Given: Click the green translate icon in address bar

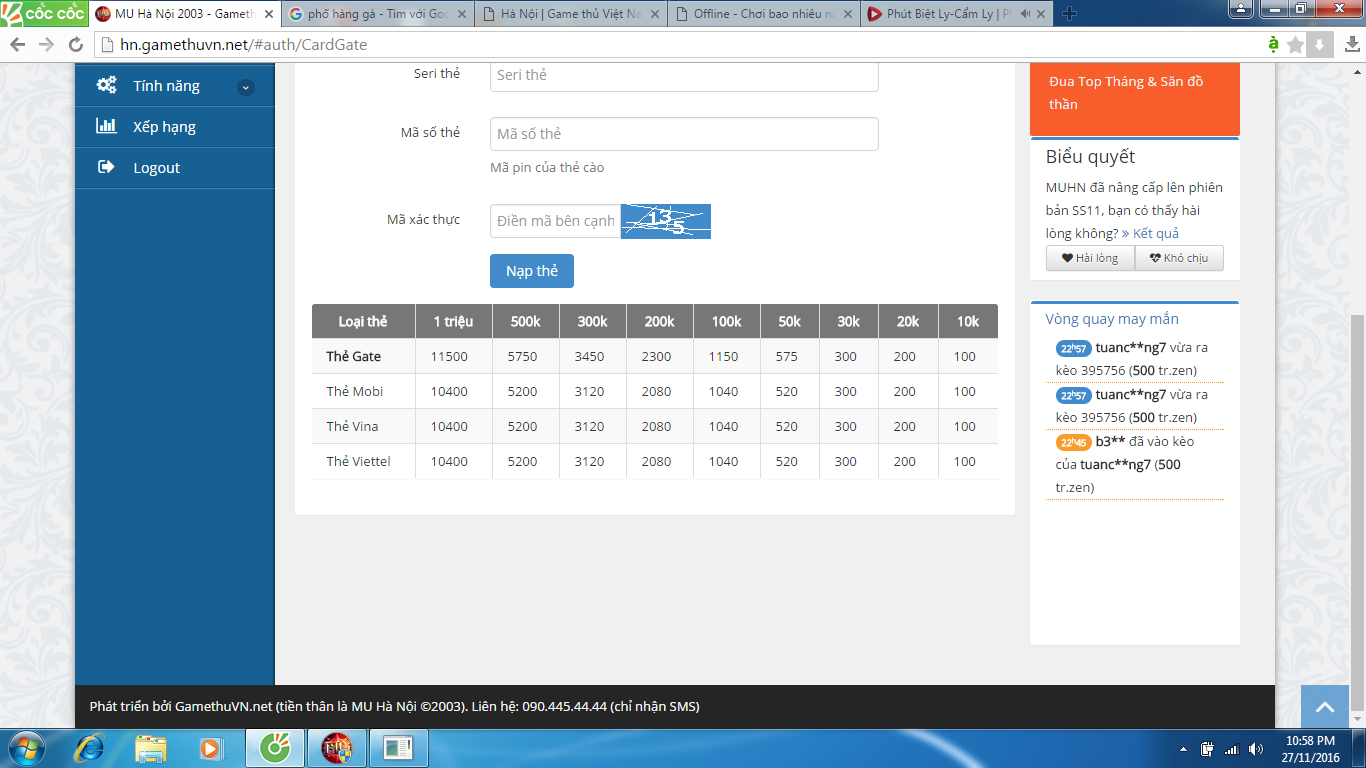Looking at the screenshot, I should tap(1273, 44).
